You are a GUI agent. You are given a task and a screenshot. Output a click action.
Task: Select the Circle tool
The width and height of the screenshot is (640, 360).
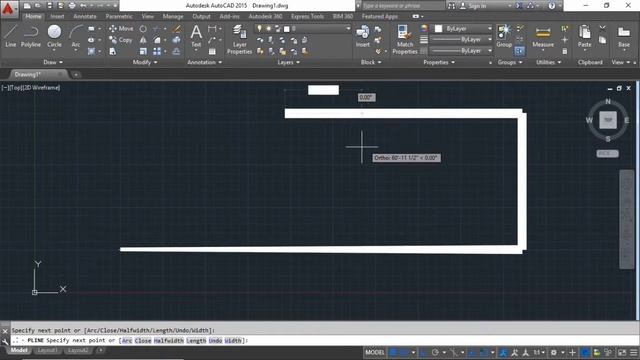pos(54,37)
